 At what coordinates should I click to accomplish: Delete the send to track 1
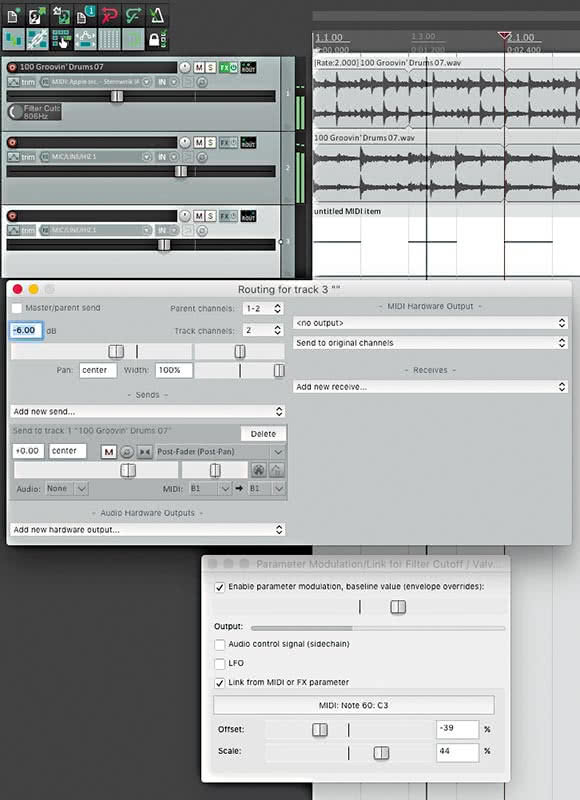pos(263,434)
